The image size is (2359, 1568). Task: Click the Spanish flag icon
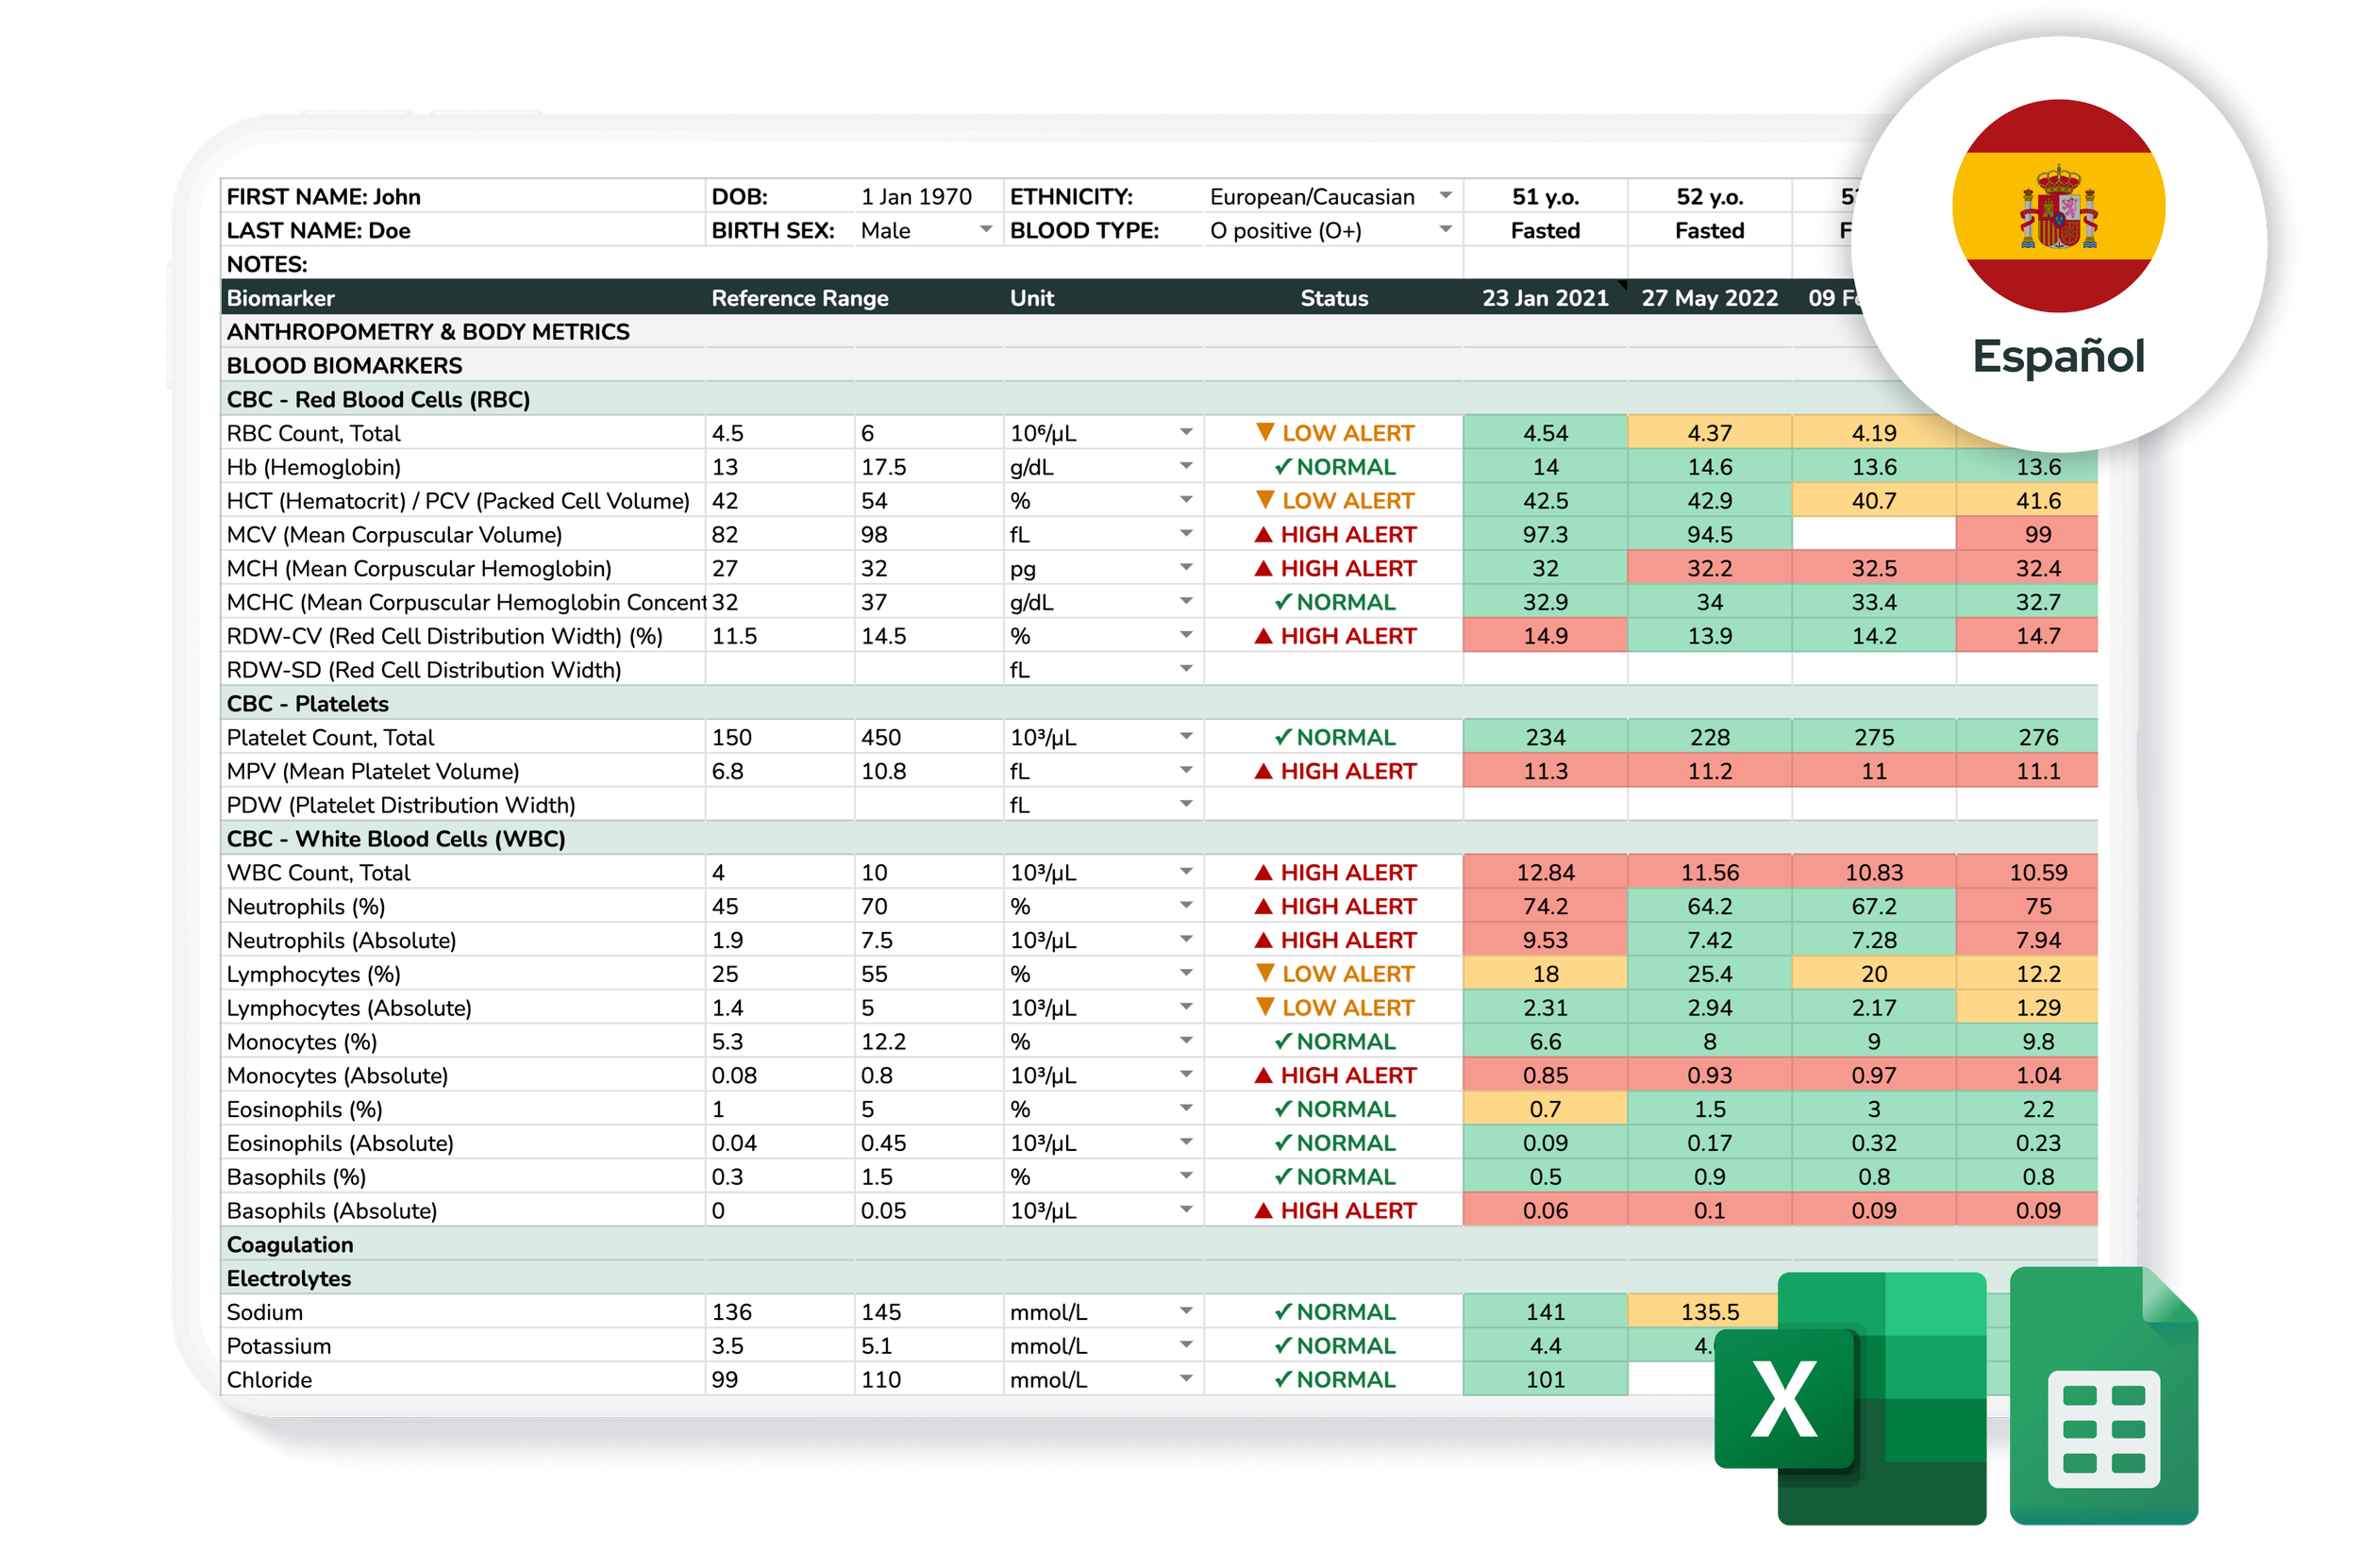2058,206
